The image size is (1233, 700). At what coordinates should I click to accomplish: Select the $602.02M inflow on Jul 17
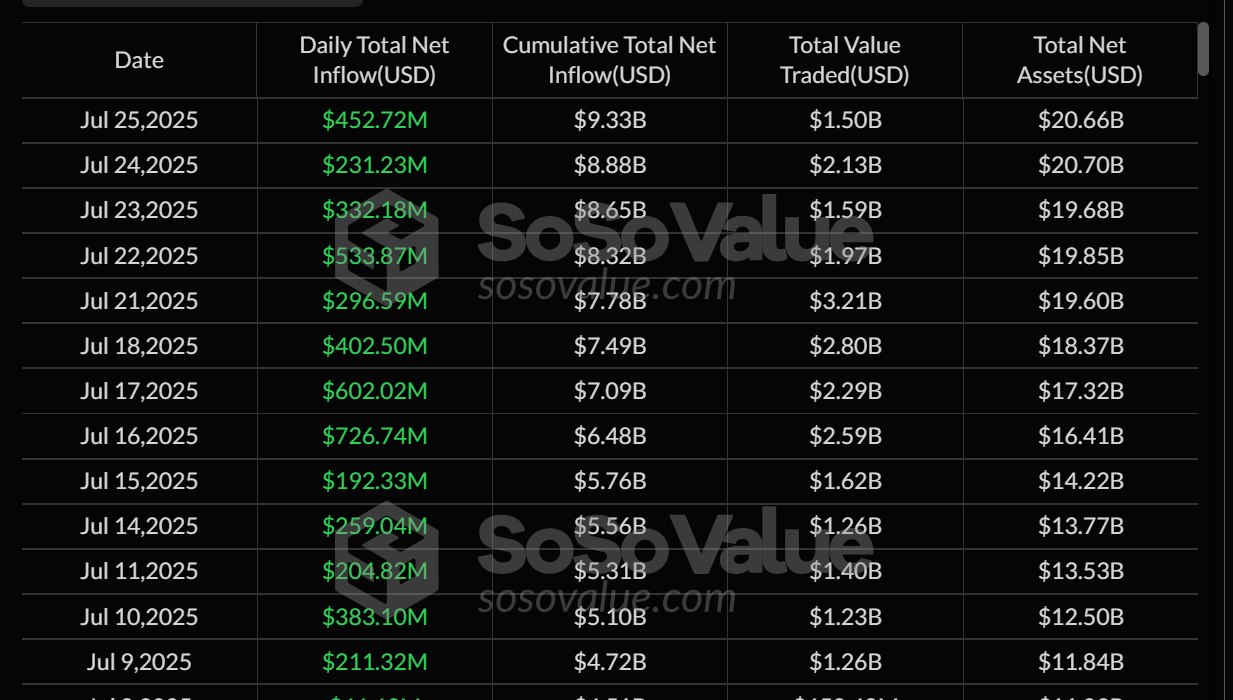(x=374, y=391)
